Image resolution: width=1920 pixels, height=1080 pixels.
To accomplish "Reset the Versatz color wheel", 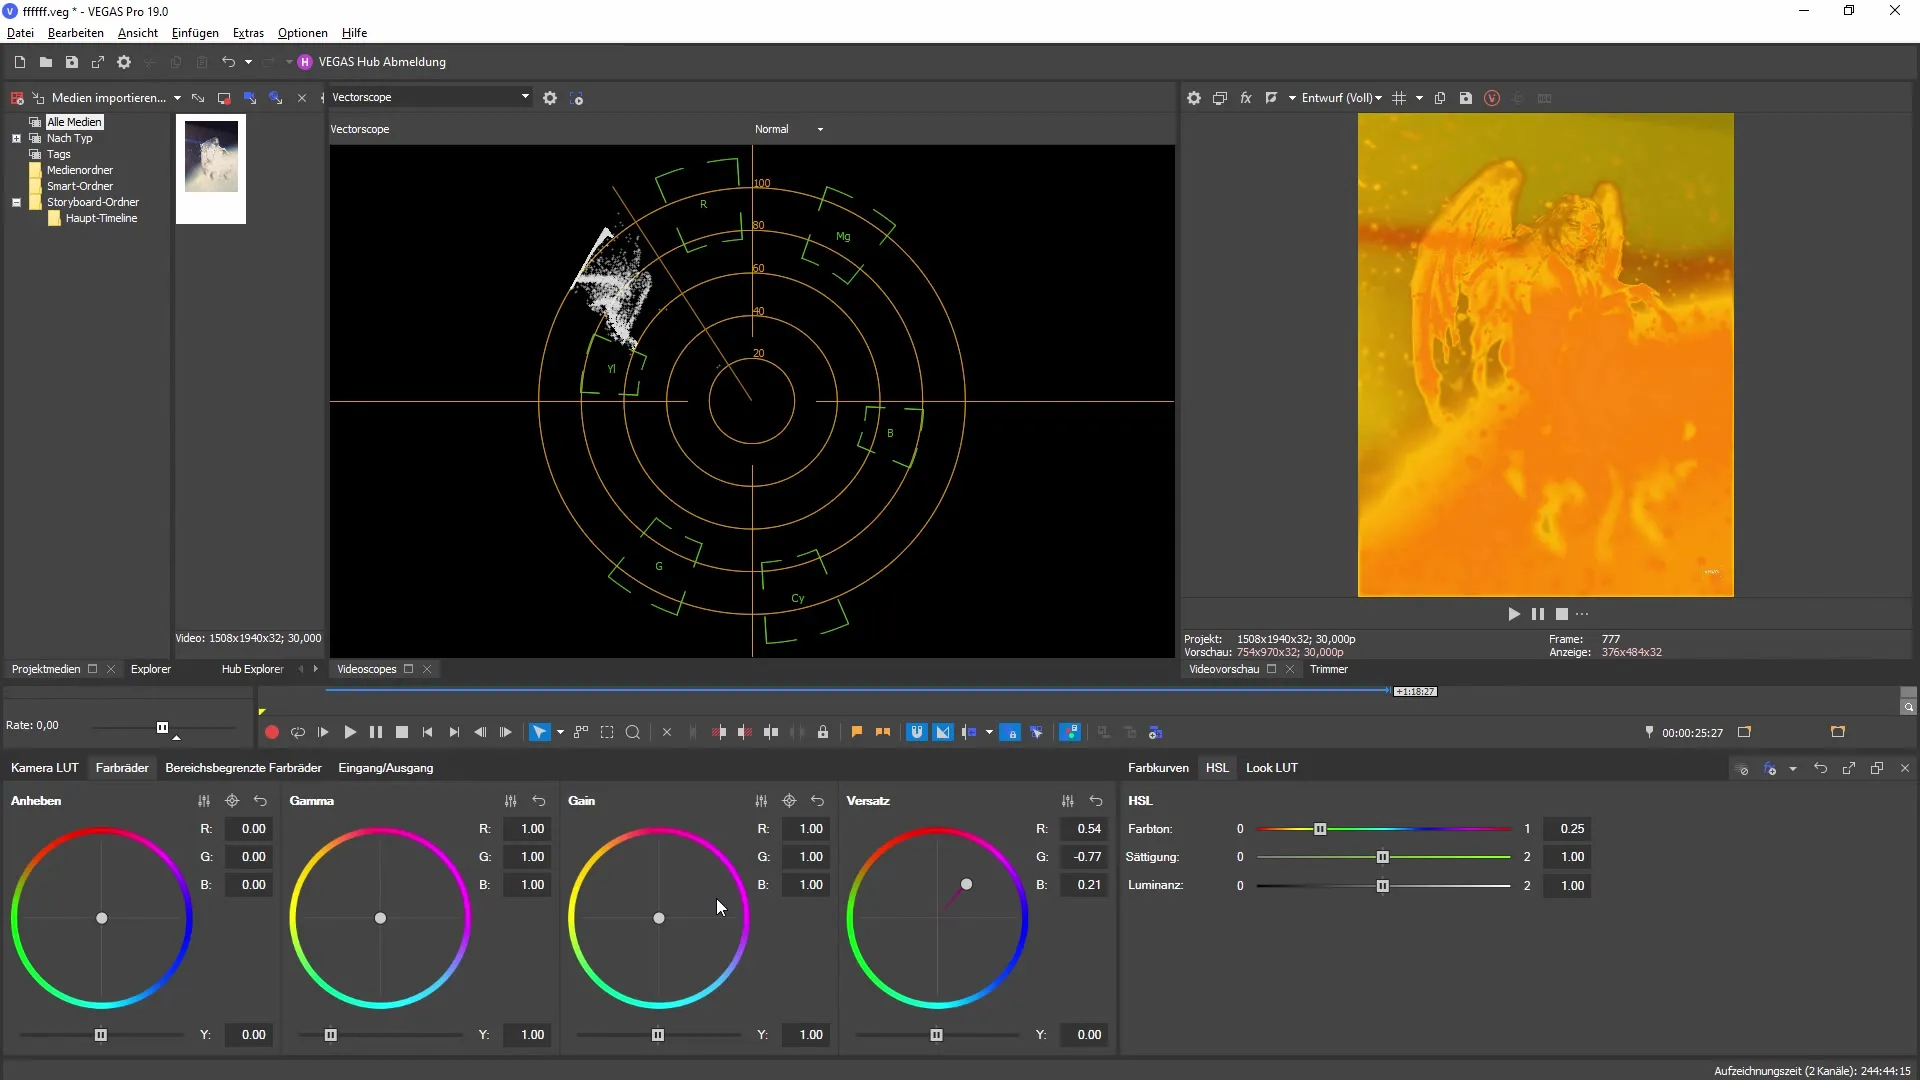I will (1096, 801).
